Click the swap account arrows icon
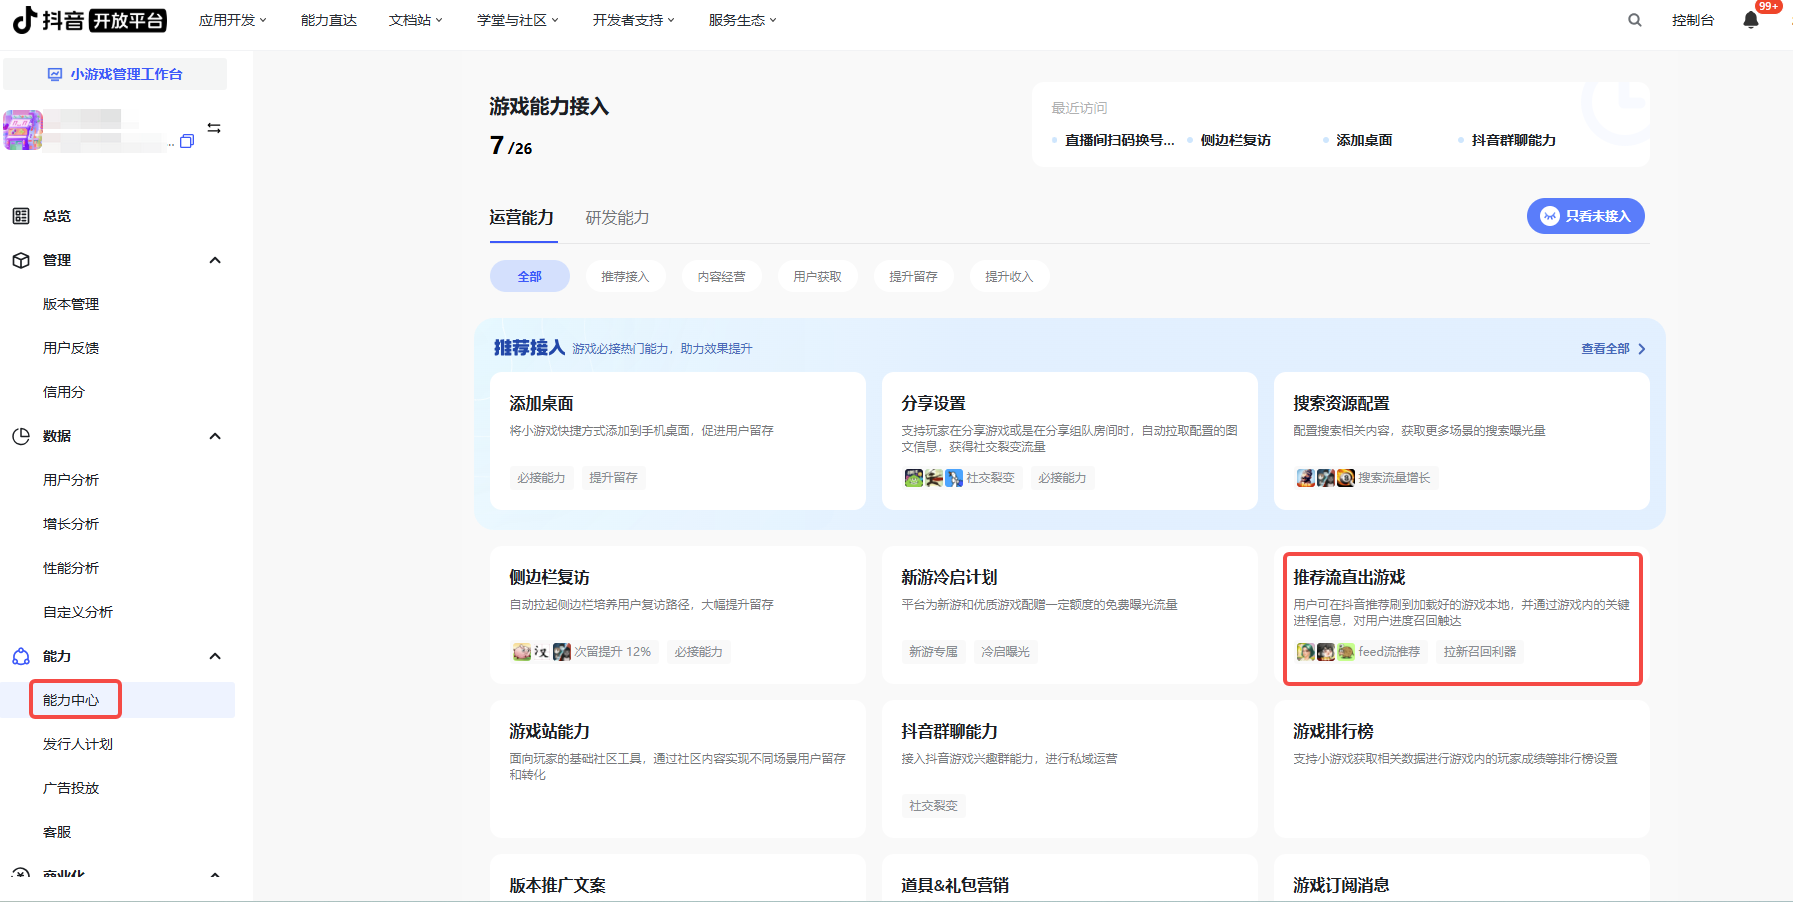1793x902 pixels. (x=214, y=128)
